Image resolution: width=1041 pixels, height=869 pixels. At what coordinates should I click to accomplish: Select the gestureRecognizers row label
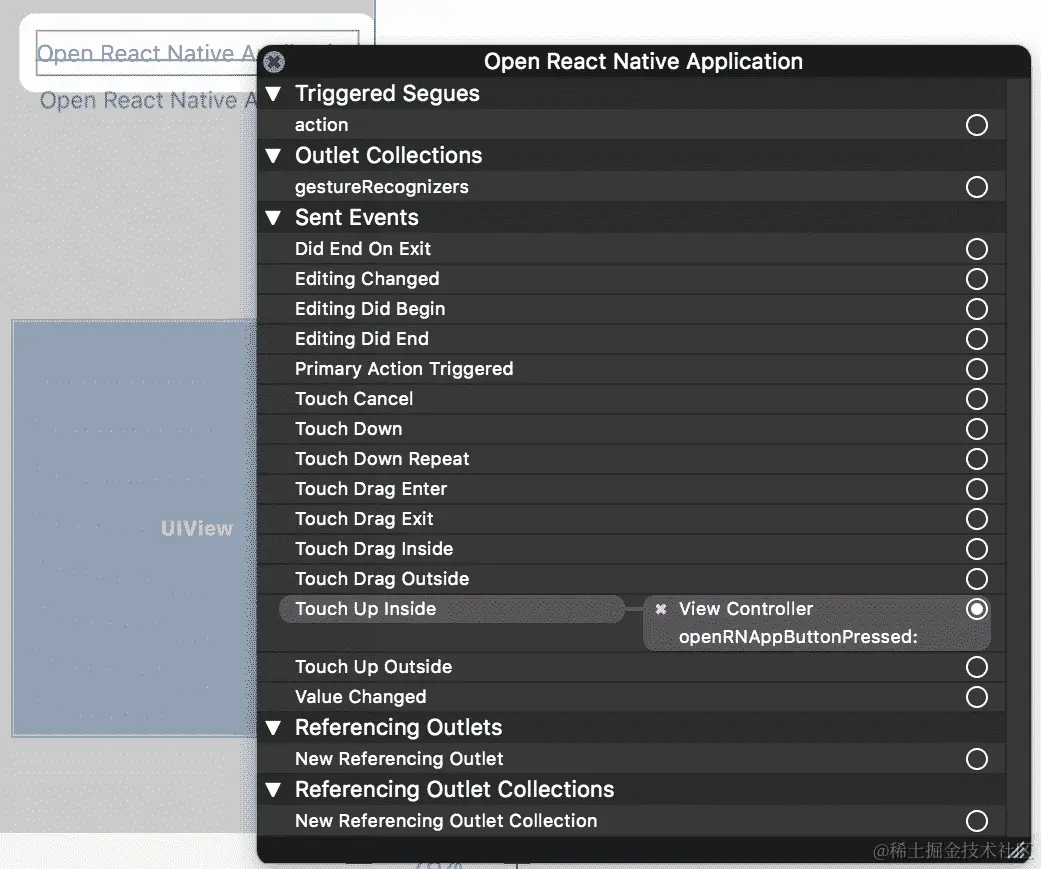(382, 187)
